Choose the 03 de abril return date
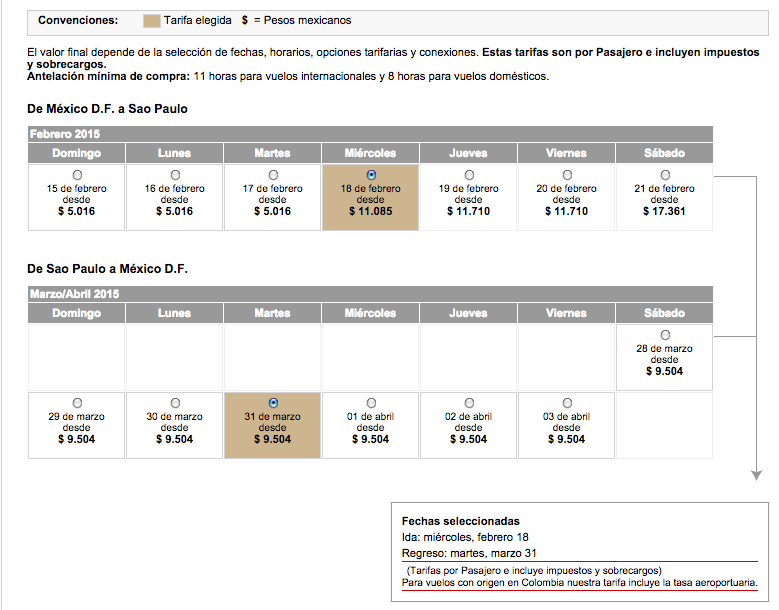 [x=567, y=403]
